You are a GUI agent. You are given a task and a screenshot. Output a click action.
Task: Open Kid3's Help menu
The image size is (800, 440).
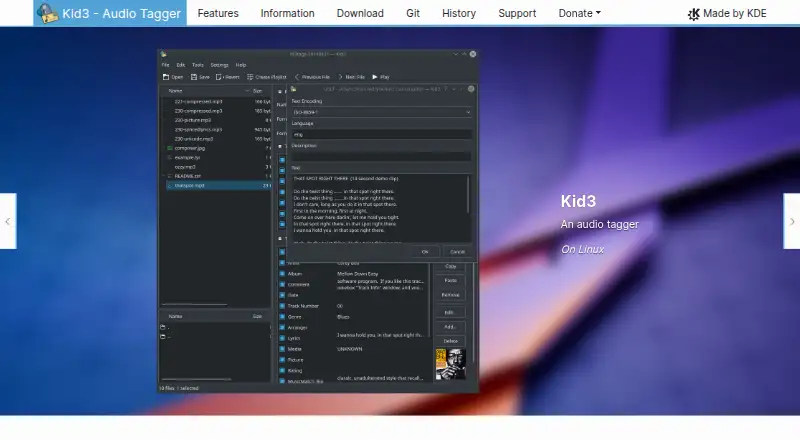[241, 65]
